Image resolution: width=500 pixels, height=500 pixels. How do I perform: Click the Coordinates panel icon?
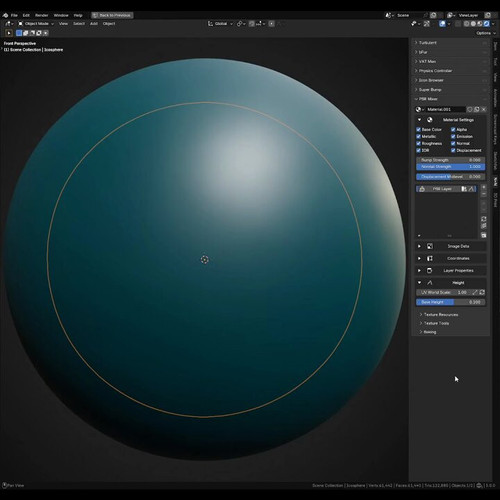(430, 258)
